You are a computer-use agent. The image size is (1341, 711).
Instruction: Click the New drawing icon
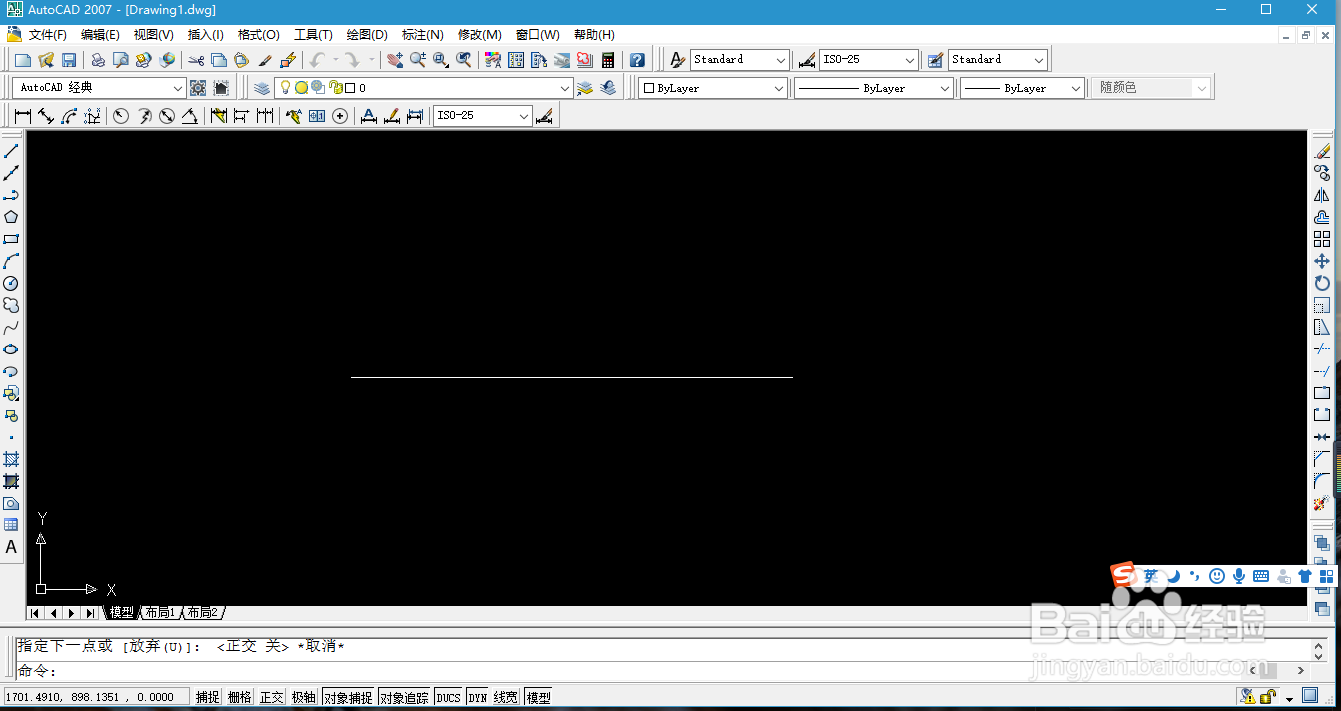tap(24, 60)
